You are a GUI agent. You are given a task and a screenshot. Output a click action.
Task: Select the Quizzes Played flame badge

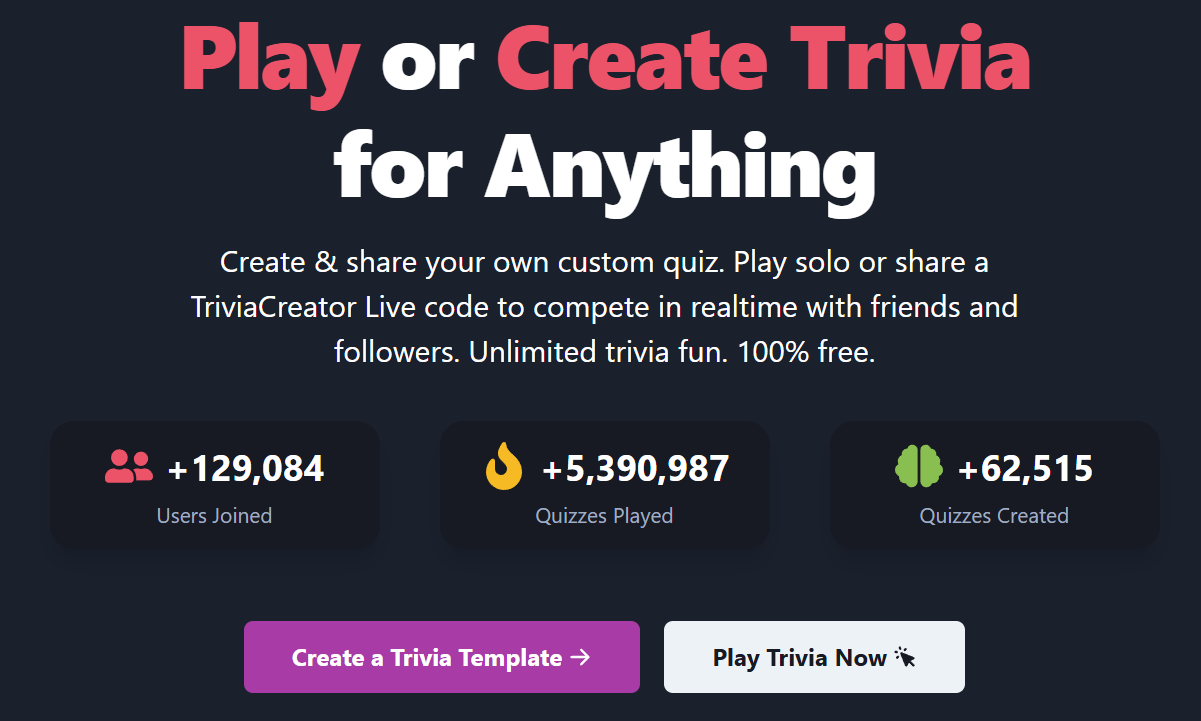click(505, 465)
